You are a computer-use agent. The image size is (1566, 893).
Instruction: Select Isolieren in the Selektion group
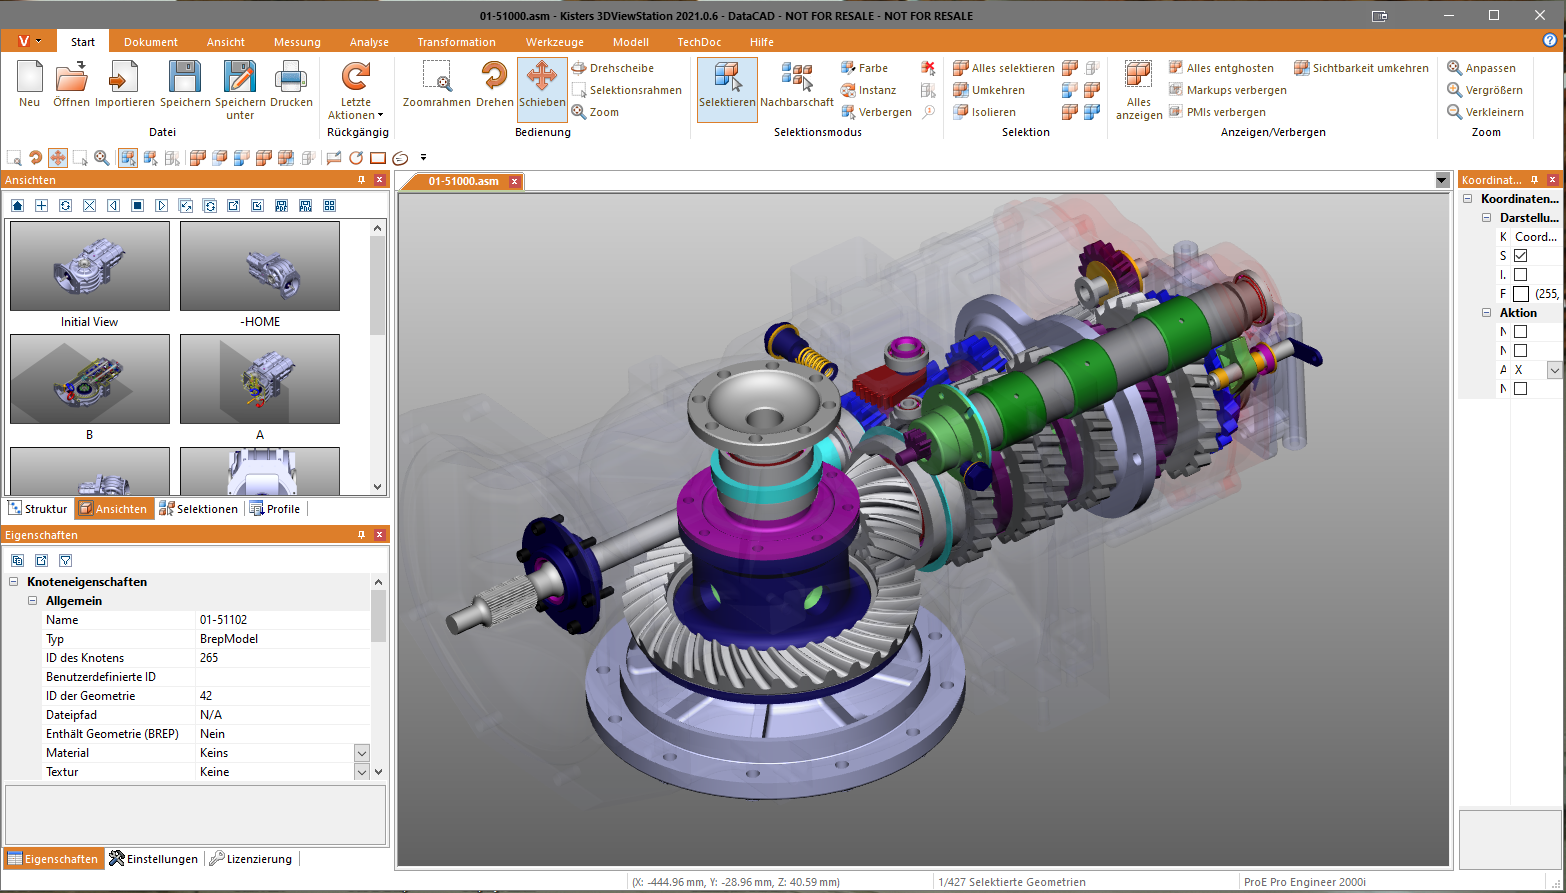point(993,111)
